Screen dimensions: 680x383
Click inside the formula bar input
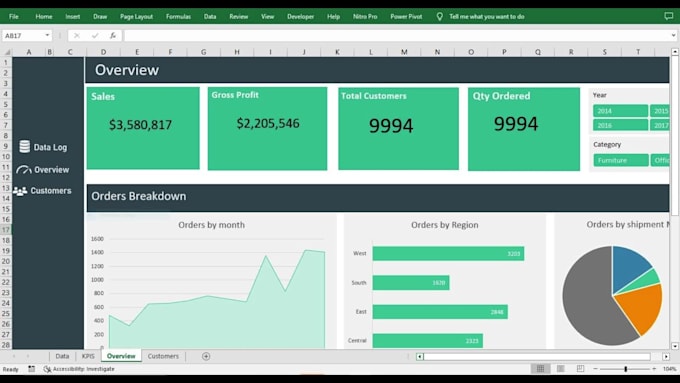click(396, 36)
